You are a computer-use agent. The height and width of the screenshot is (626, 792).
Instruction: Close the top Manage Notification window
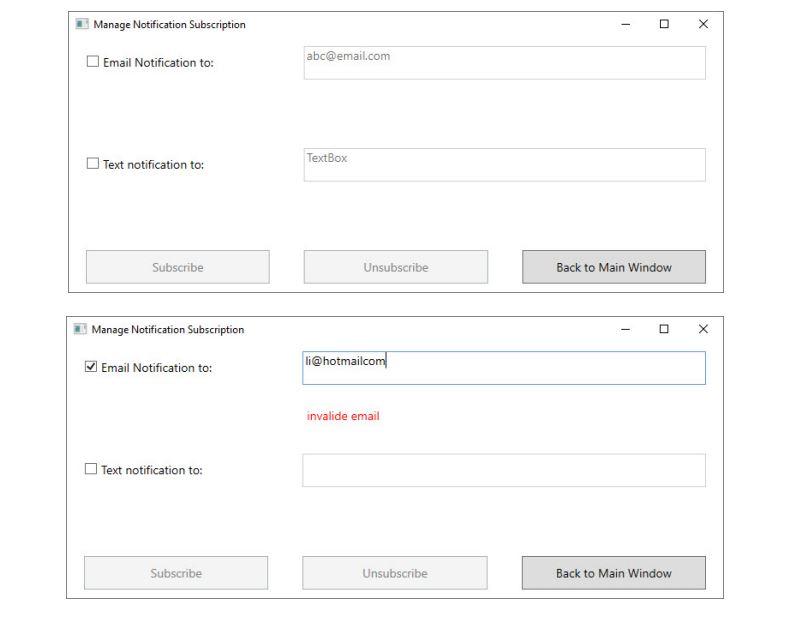coord(703,24)
